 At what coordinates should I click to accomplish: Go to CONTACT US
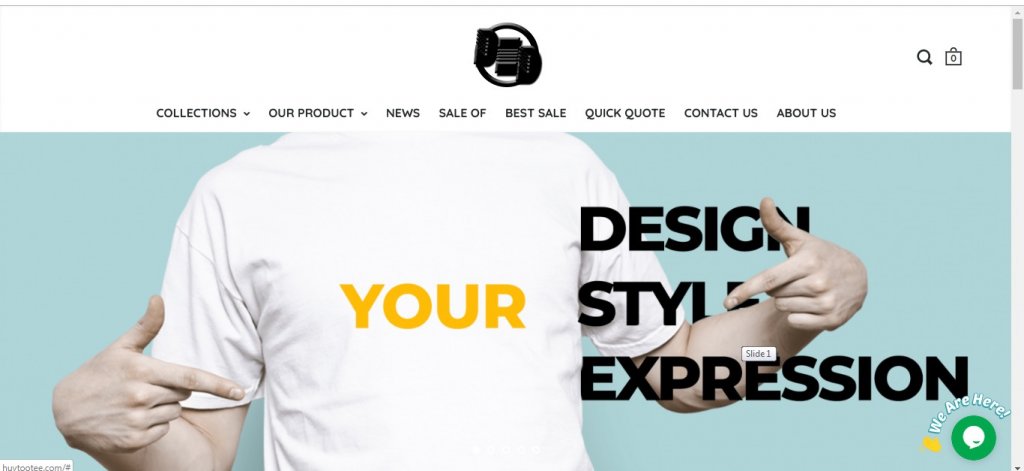click(x=721, y=113)
